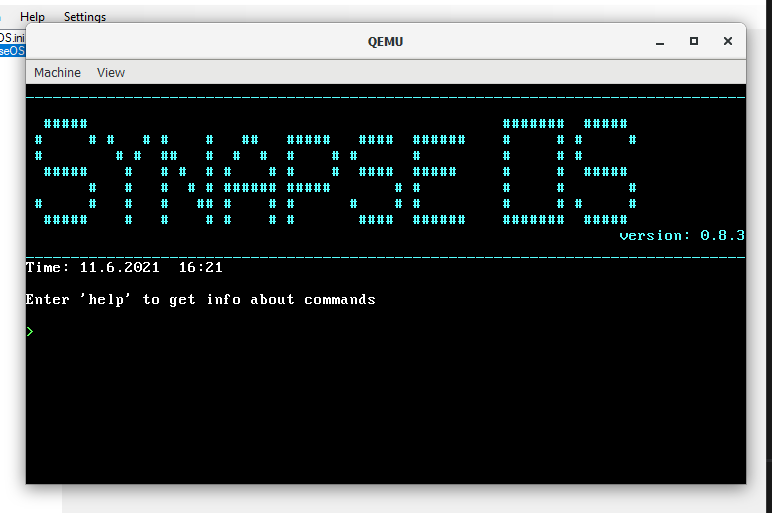Click the upper cyan dashed separator line
This screenshot has height=513, width=772.
386,97
